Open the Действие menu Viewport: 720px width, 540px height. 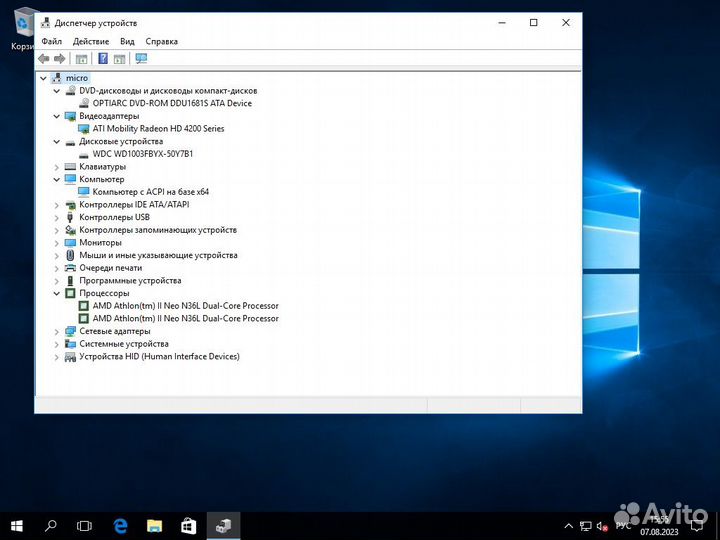91,41
